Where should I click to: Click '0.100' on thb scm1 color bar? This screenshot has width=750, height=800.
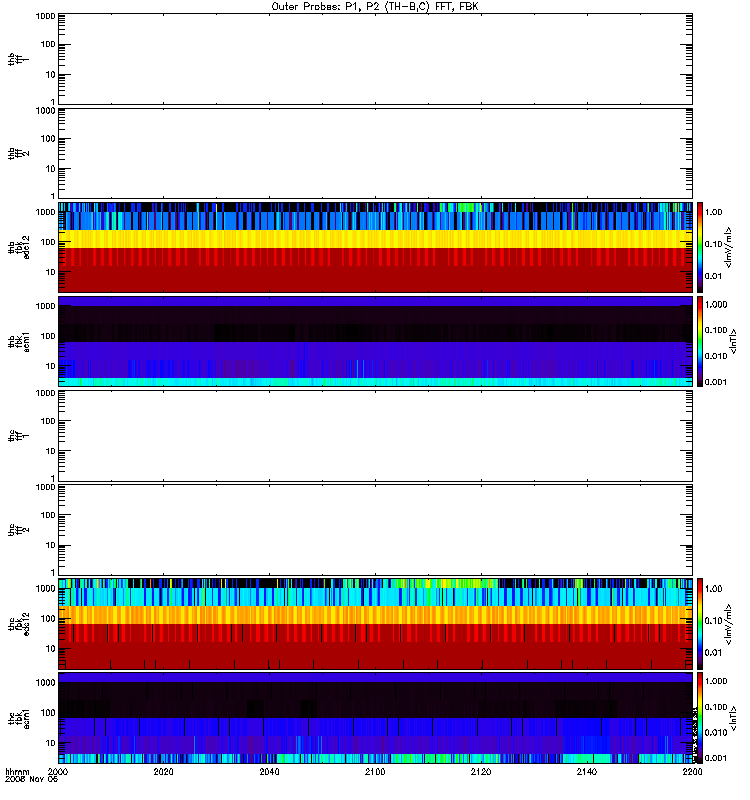[x=716, y=330]
